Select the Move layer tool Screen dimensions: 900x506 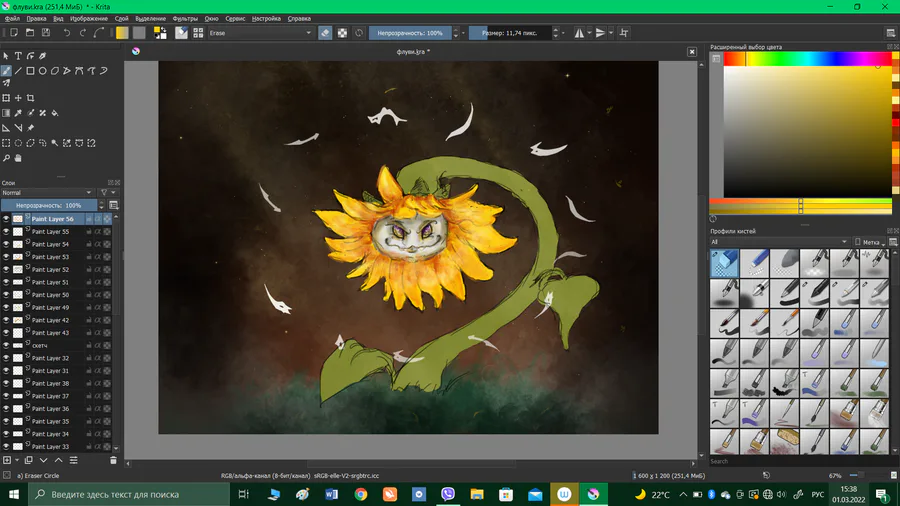[18, 98]
